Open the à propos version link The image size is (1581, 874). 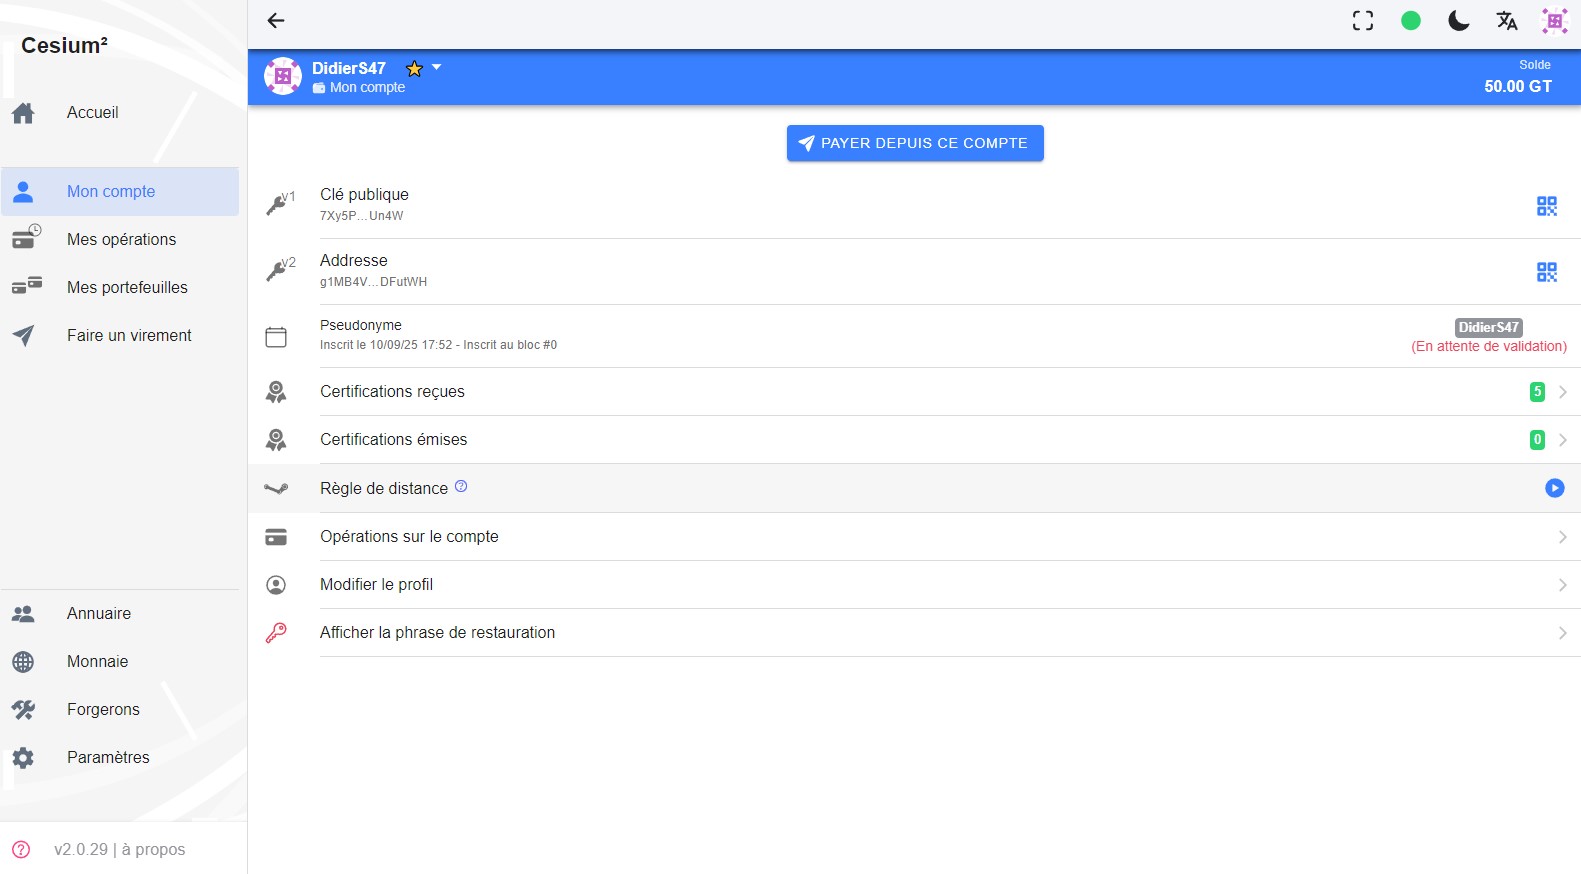[x=120, y=850]
